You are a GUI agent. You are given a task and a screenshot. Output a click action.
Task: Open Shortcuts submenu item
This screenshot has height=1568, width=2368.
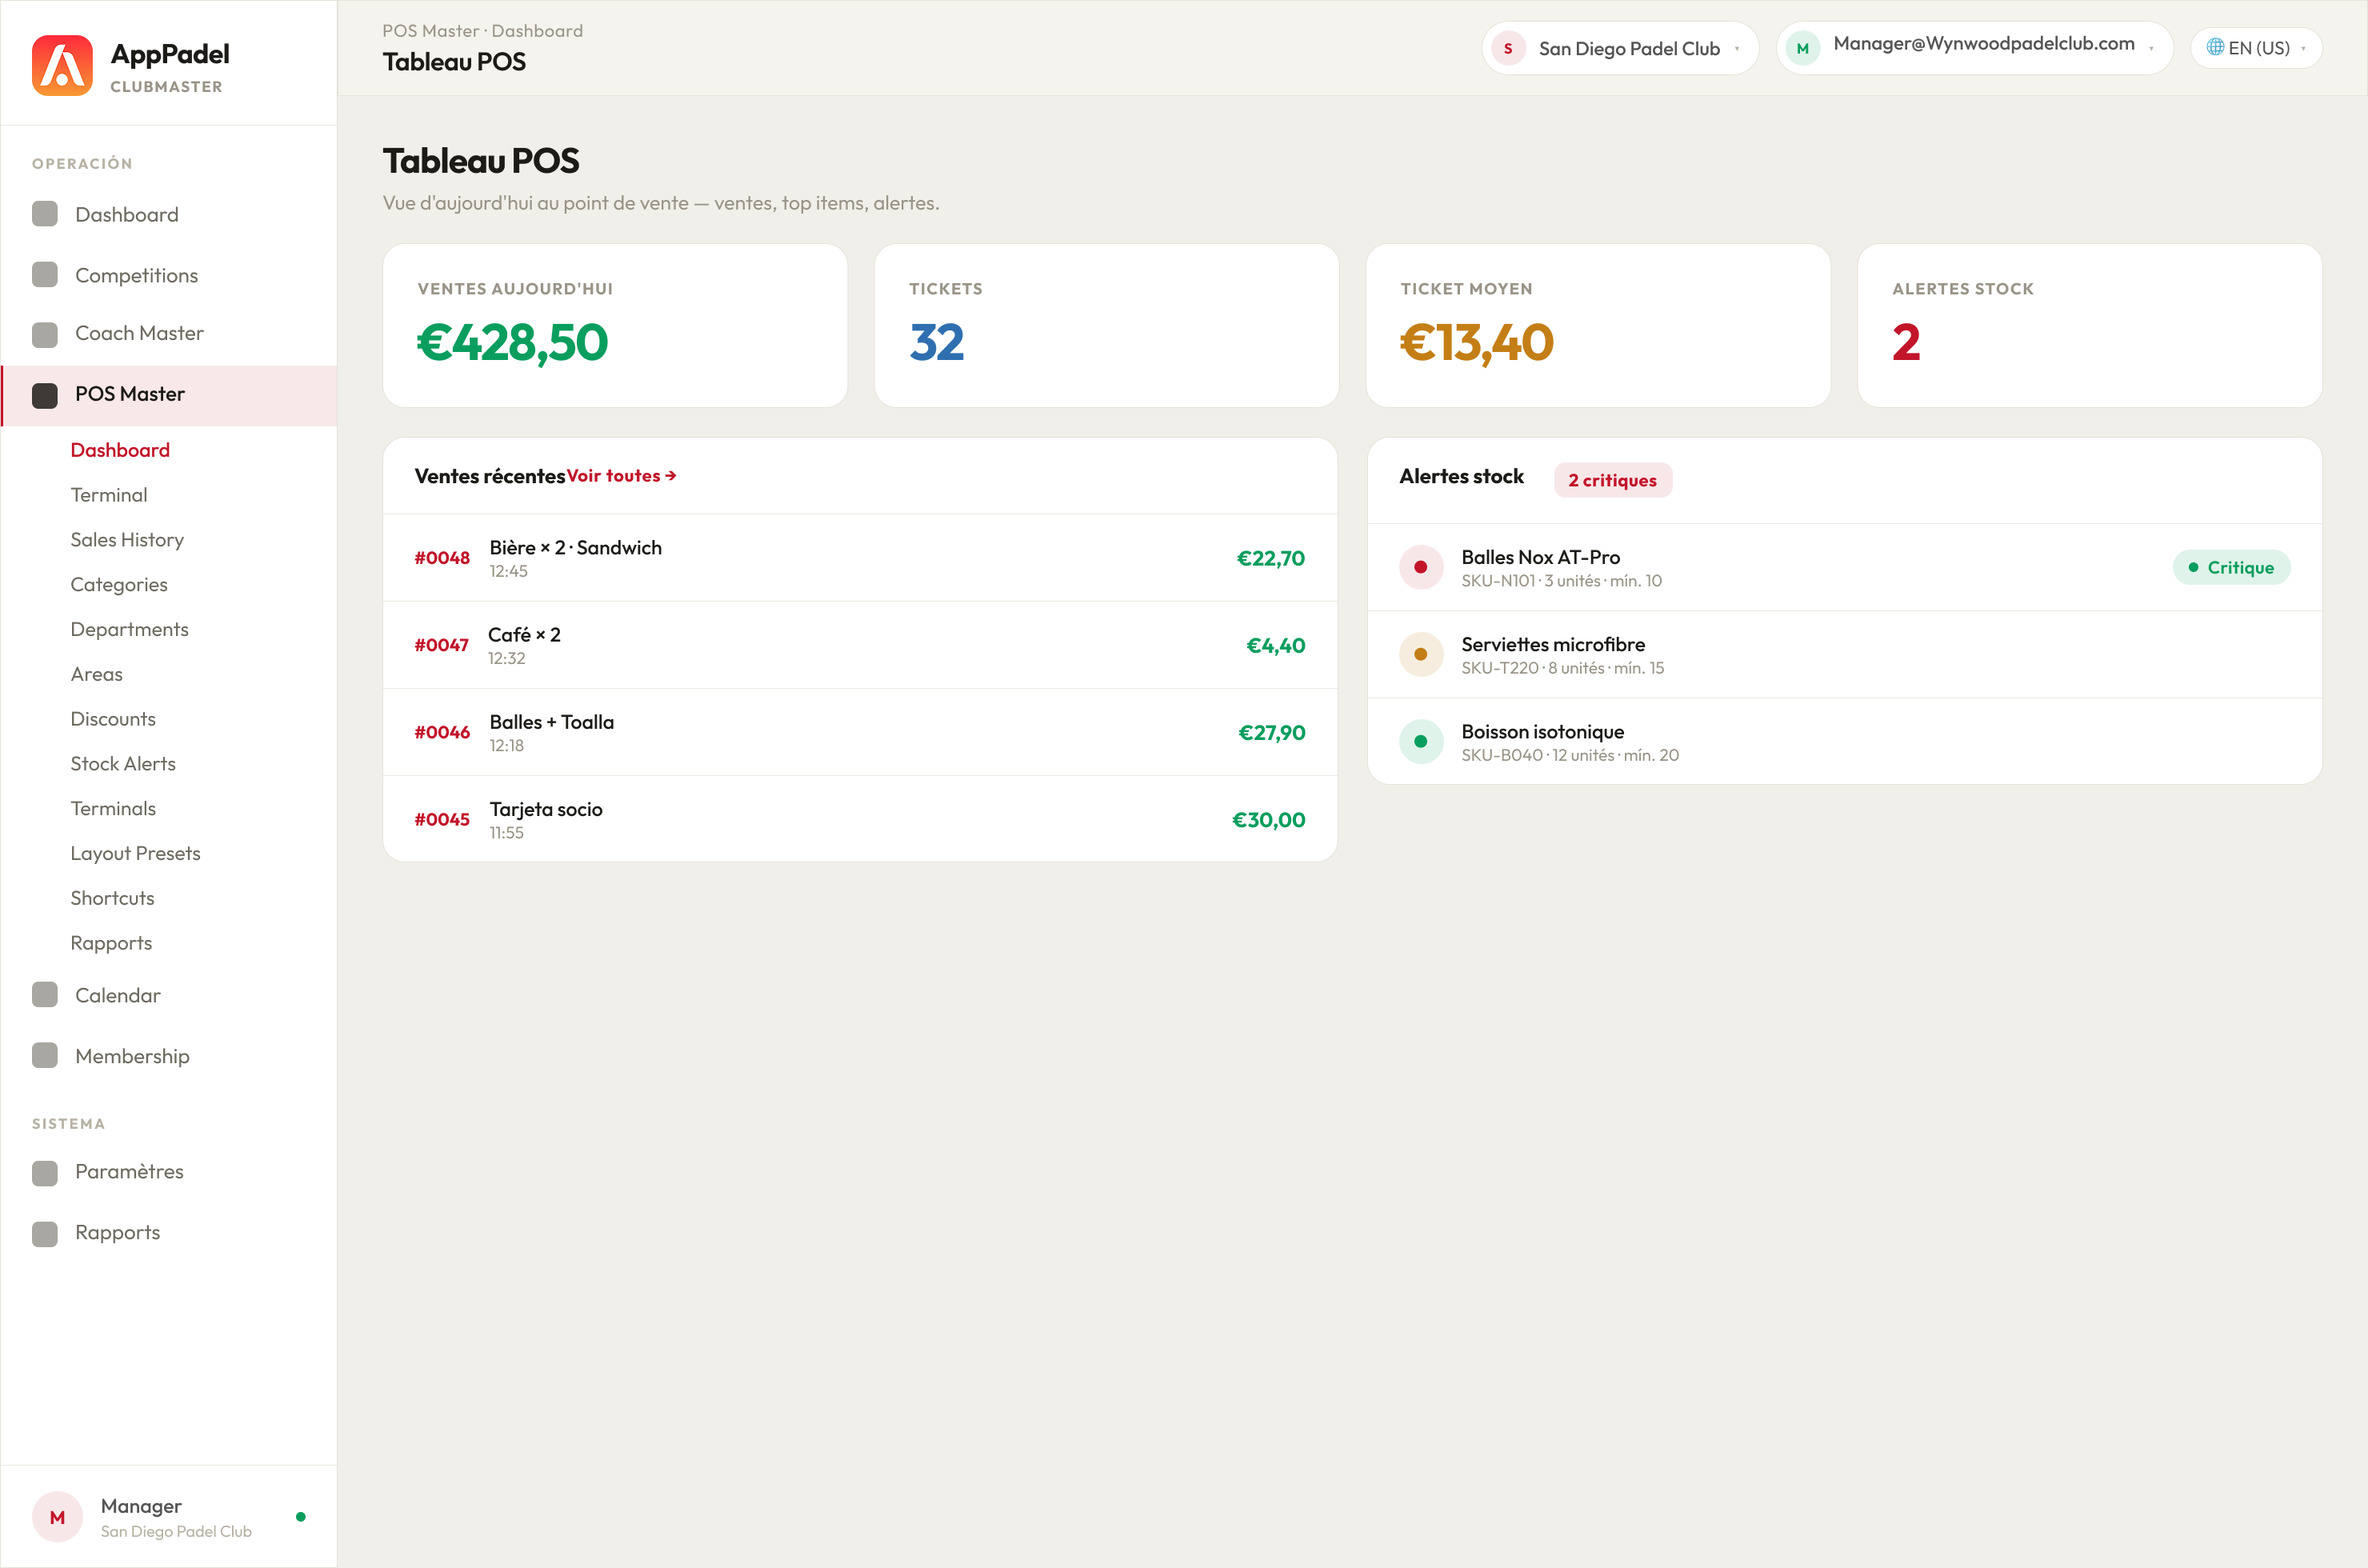112,898
